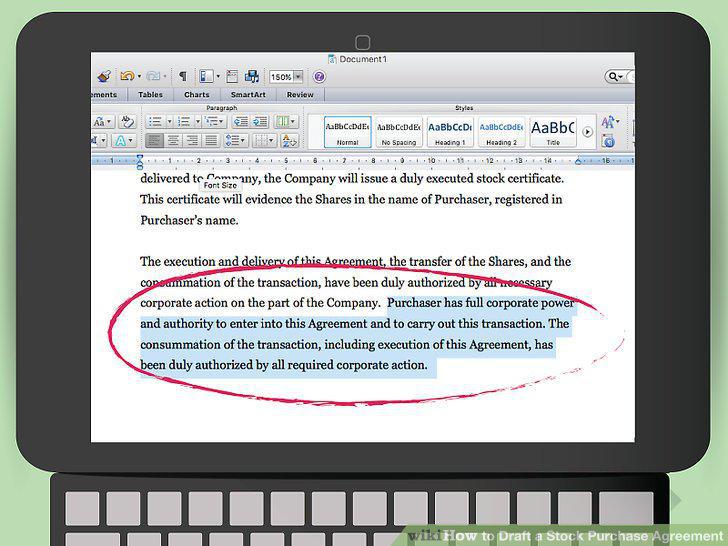The width and height of the screenshot is (728, 546).
Task: Sort text with the A-Z icon
Action: 290,140
